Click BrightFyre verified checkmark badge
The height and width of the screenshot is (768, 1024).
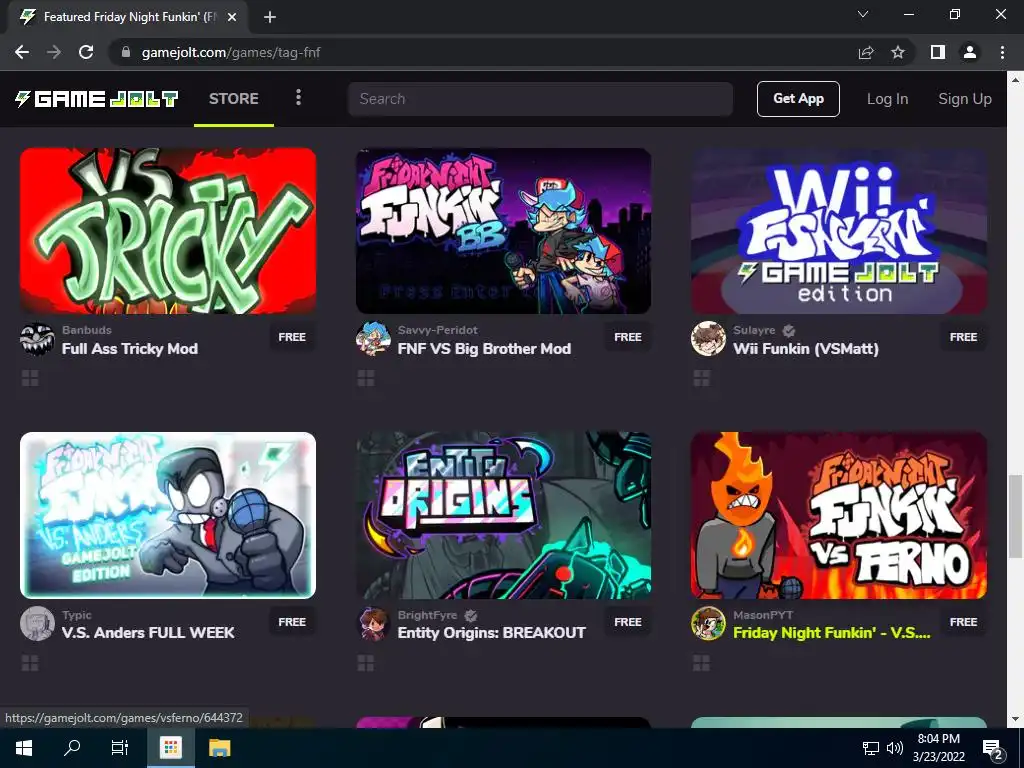pos(471,615)
